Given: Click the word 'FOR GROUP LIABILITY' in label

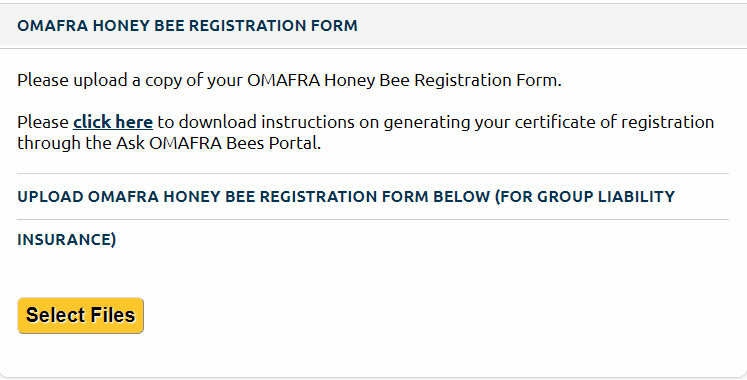Looking at the screenshot, I should [585, 197].
